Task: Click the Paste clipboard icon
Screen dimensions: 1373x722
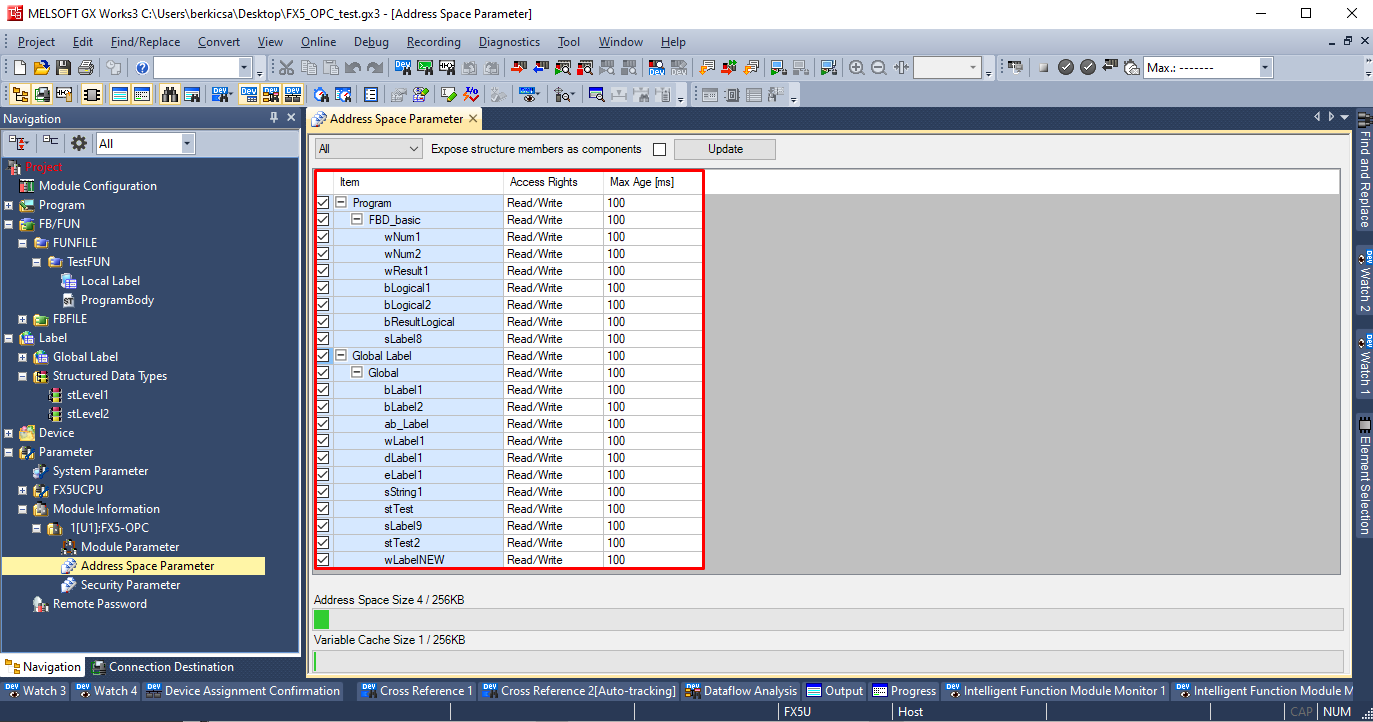Action: pos(330,67)
